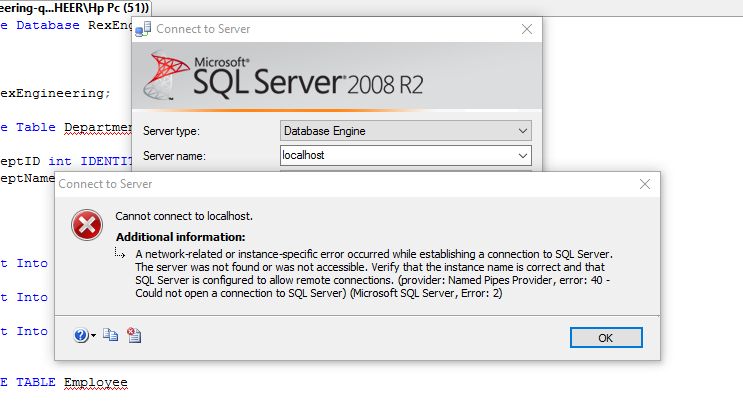Click the 'Server name:' label
Viewport: 743px width, 412px height.
(174, 156)
